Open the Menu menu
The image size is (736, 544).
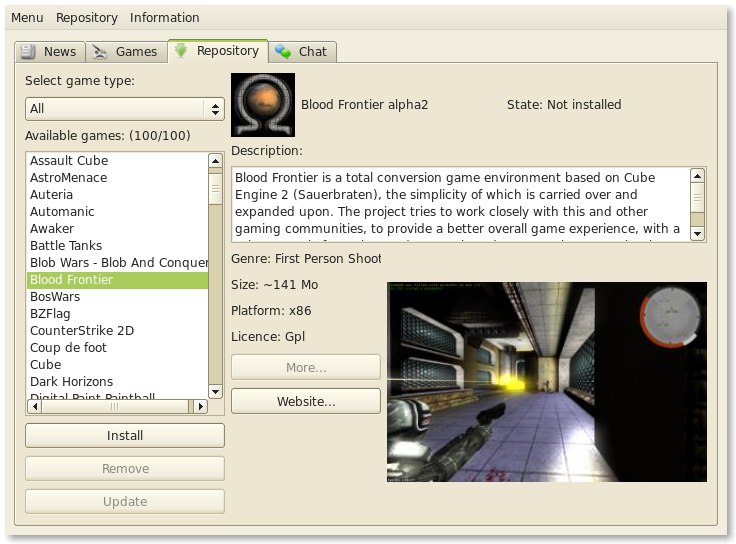point(27,17)
